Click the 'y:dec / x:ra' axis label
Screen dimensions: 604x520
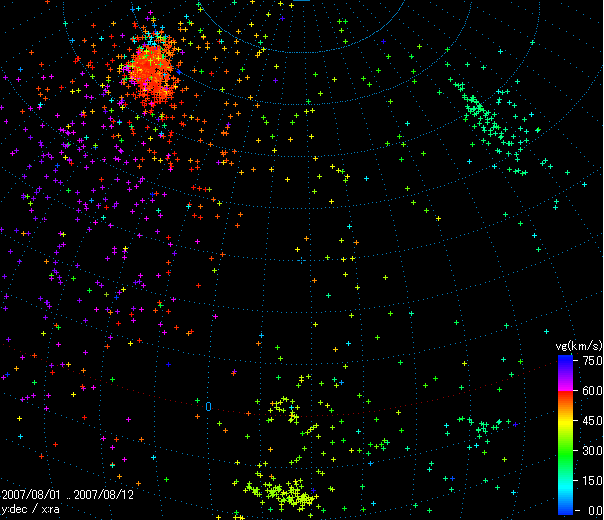click(x=30, y=509)
